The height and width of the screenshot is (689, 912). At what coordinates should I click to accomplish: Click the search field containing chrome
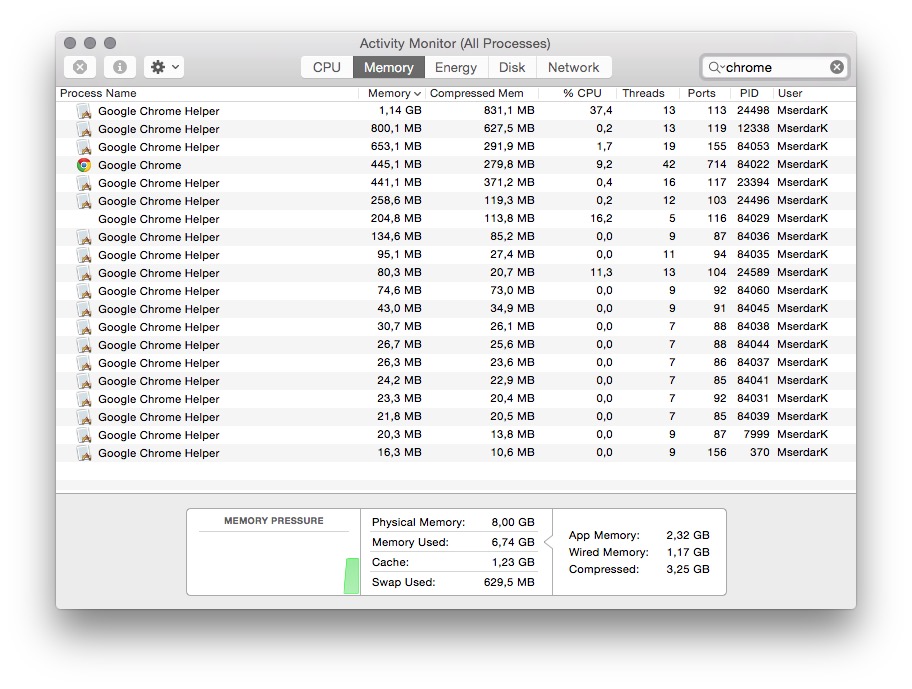point(775,67)
